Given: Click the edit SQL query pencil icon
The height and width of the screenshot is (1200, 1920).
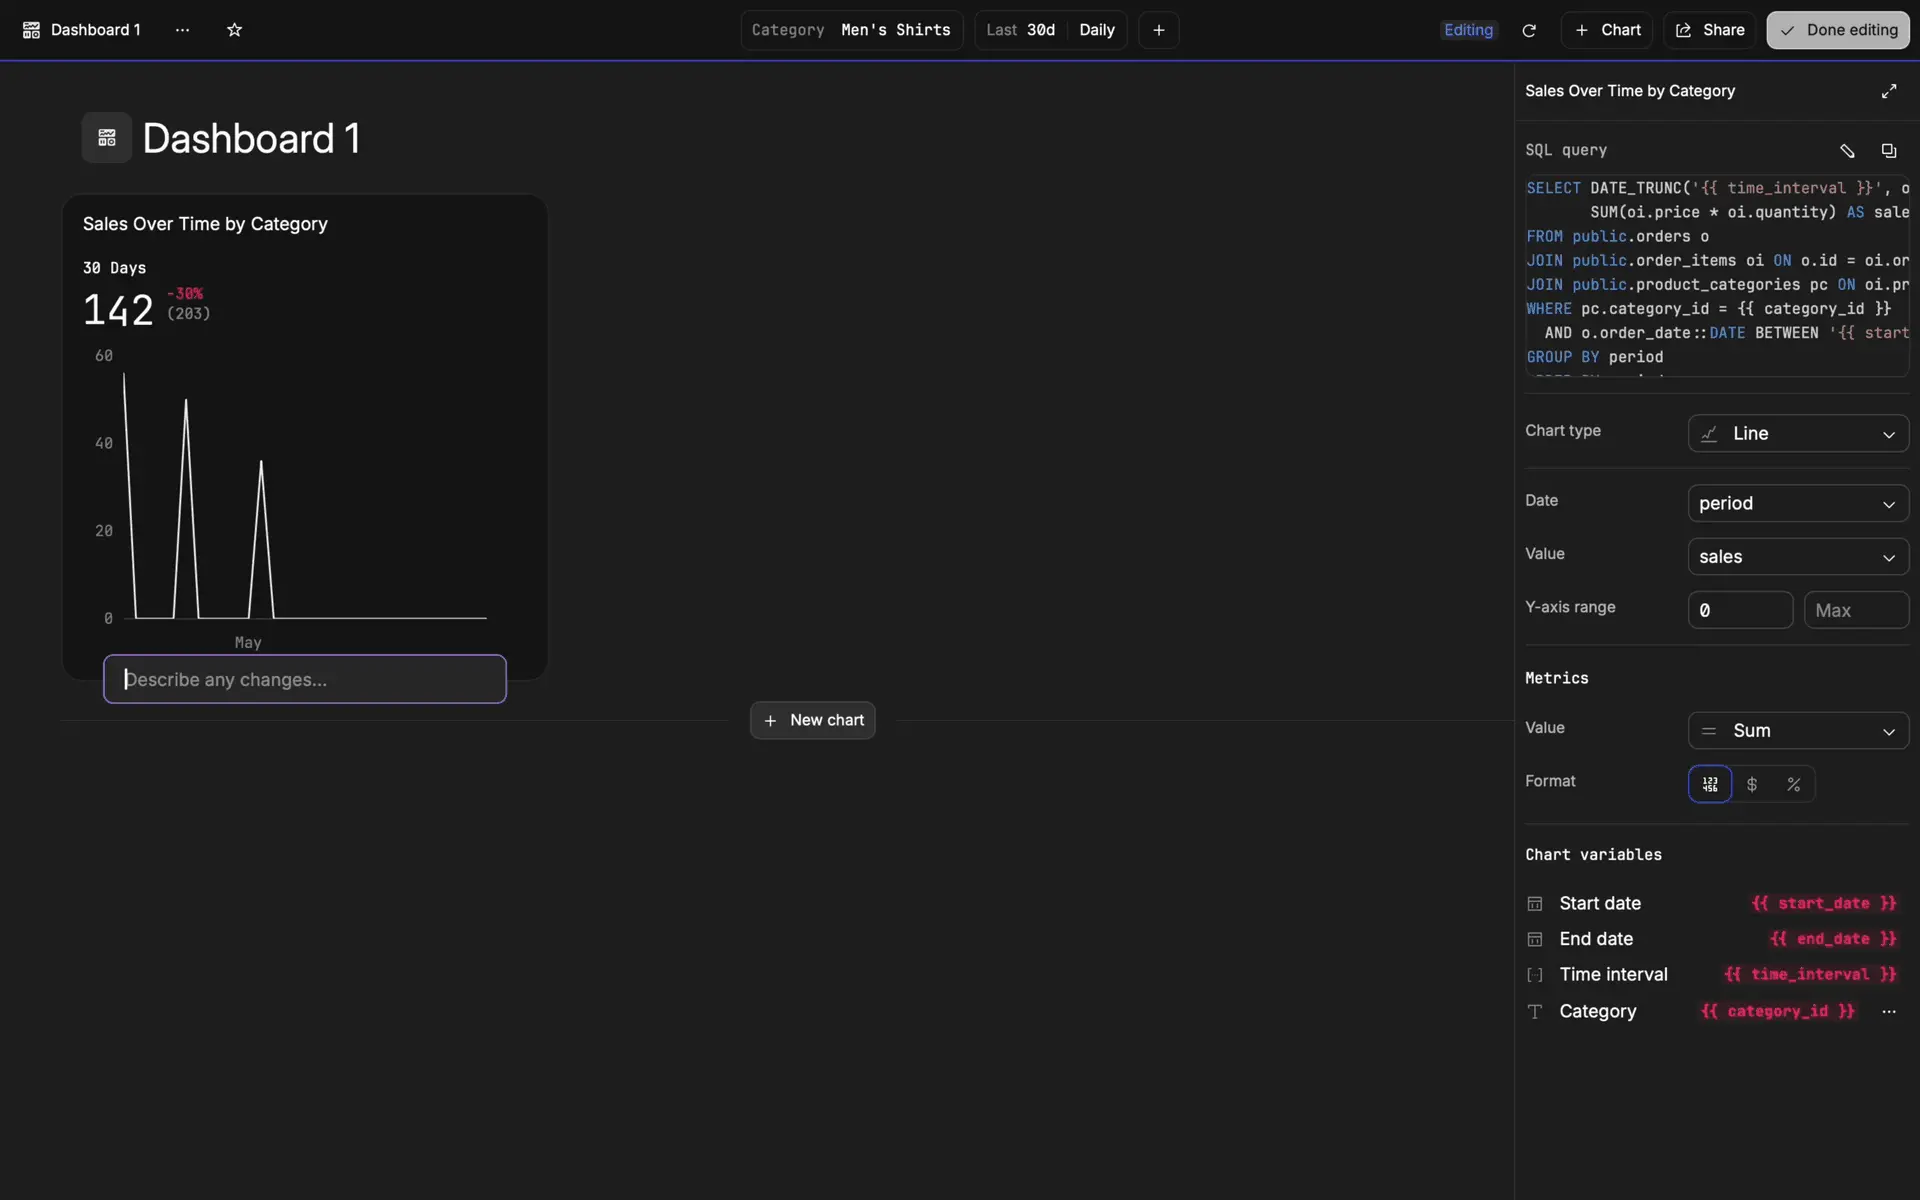Looking at the screenshot, I should (1847, 150).
